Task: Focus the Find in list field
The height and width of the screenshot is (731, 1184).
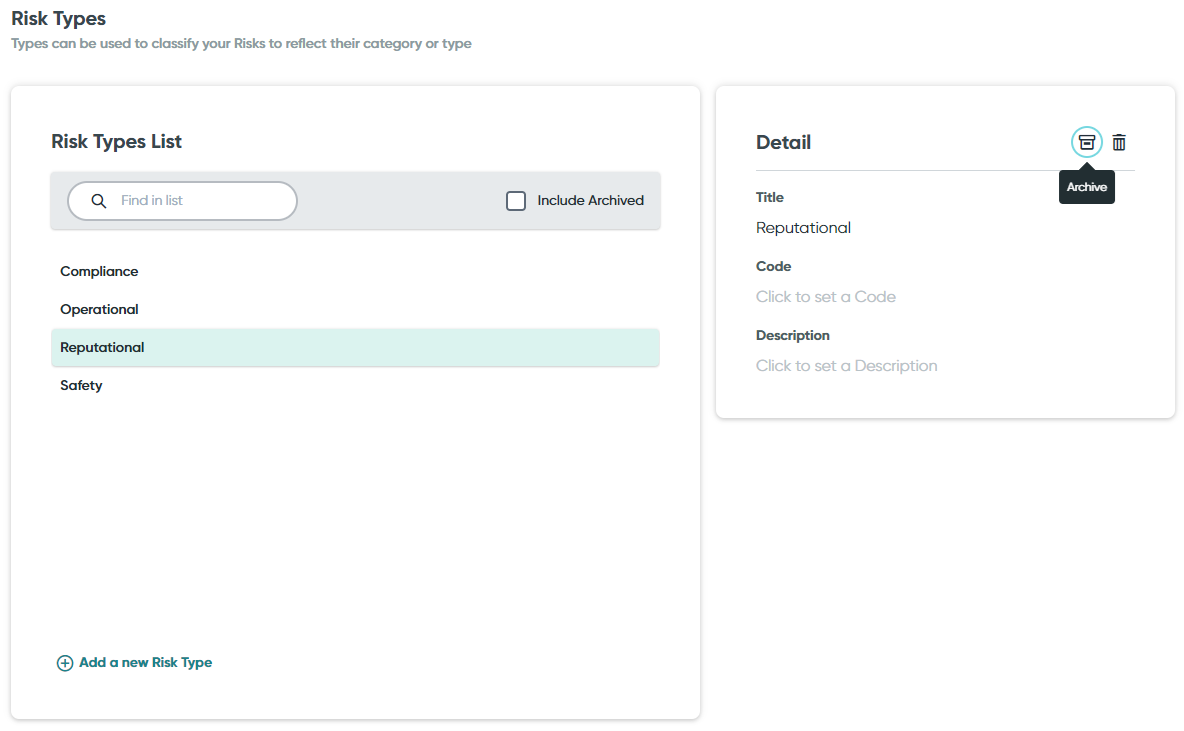Action: pos(182,201)
